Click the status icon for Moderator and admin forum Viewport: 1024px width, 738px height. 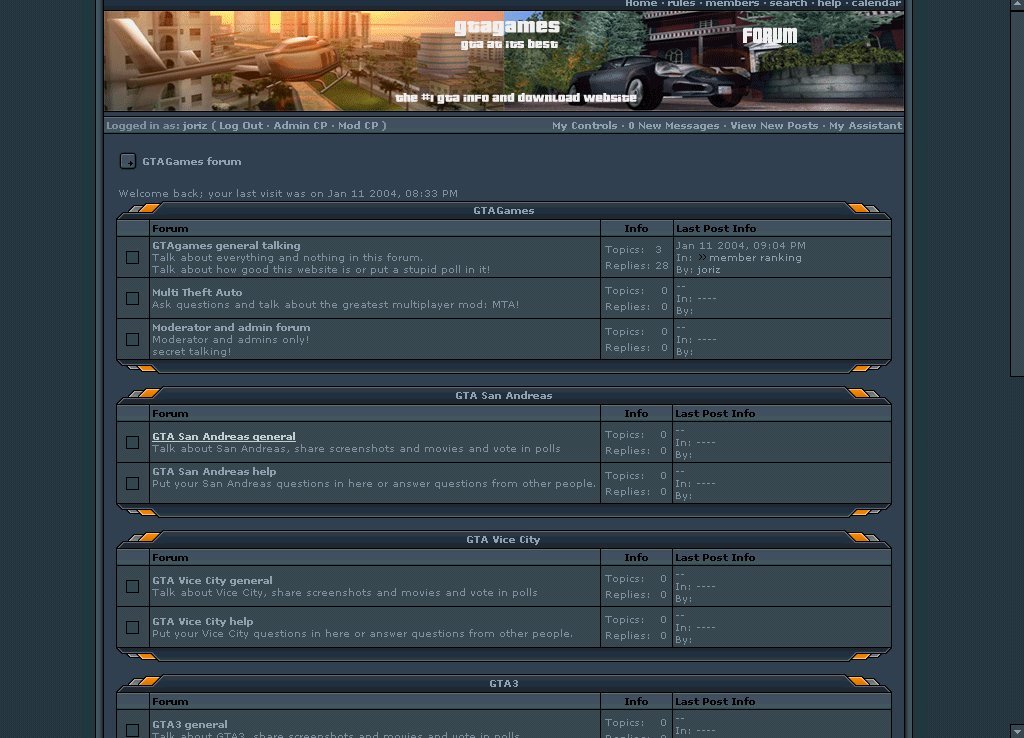(x=133, y=340)
